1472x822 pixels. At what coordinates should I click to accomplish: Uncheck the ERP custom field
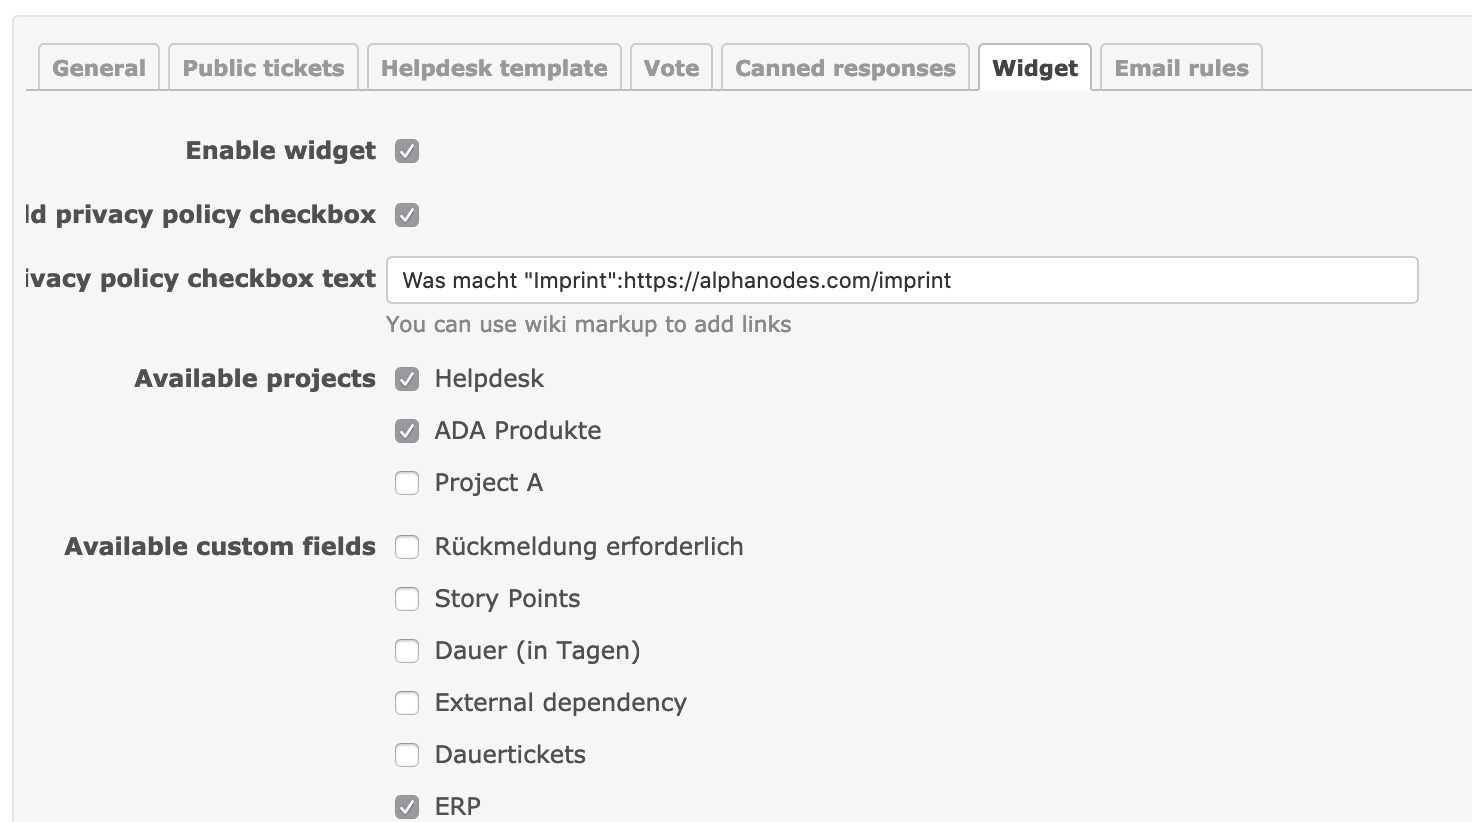click(x=407, y=806)
